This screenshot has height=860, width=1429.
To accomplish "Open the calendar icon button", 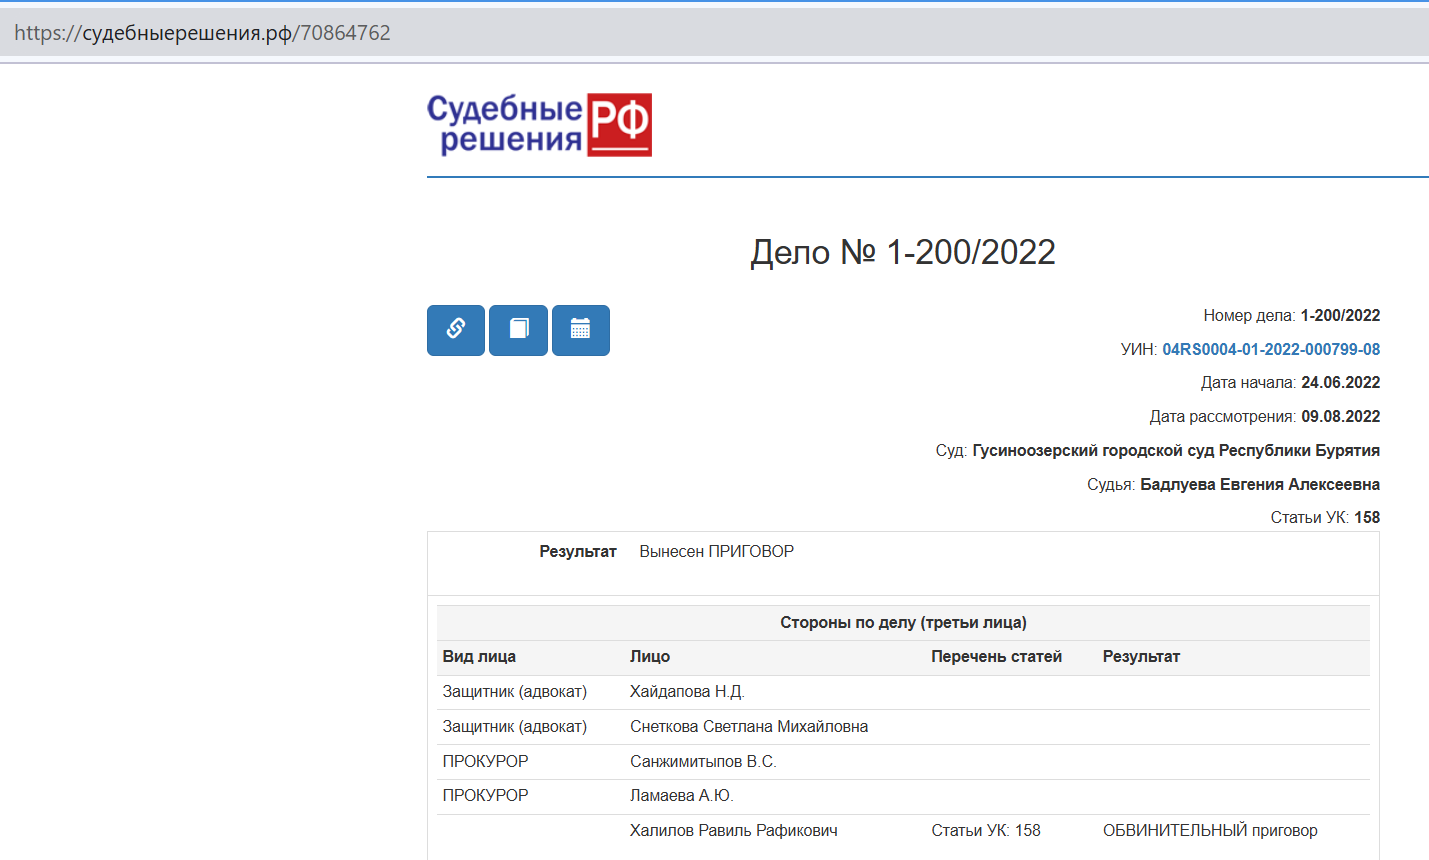I will 580,330.
